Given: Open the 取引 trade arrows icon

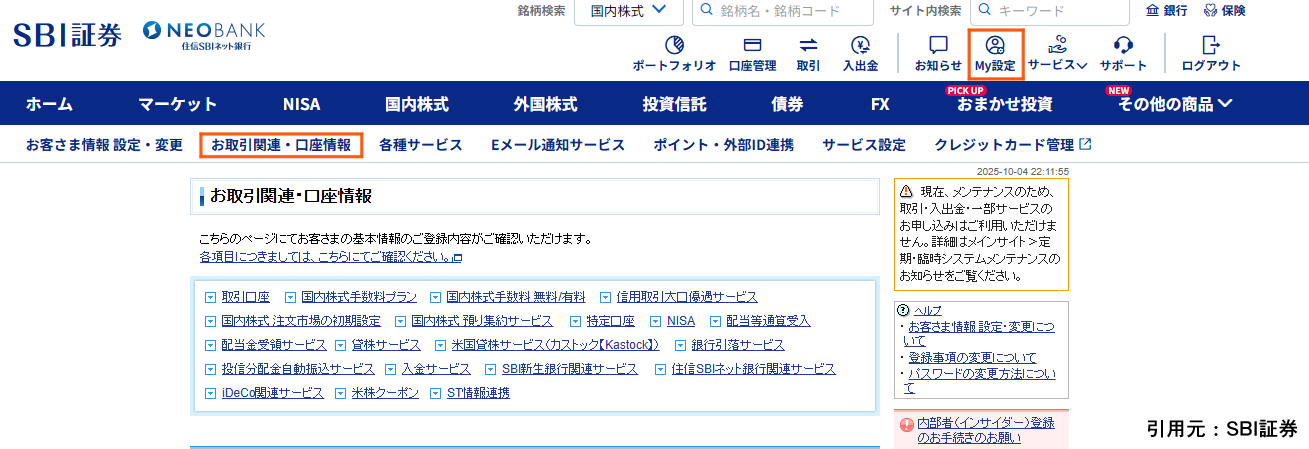Looking at the screenshot, I should [x=808, y=46].
